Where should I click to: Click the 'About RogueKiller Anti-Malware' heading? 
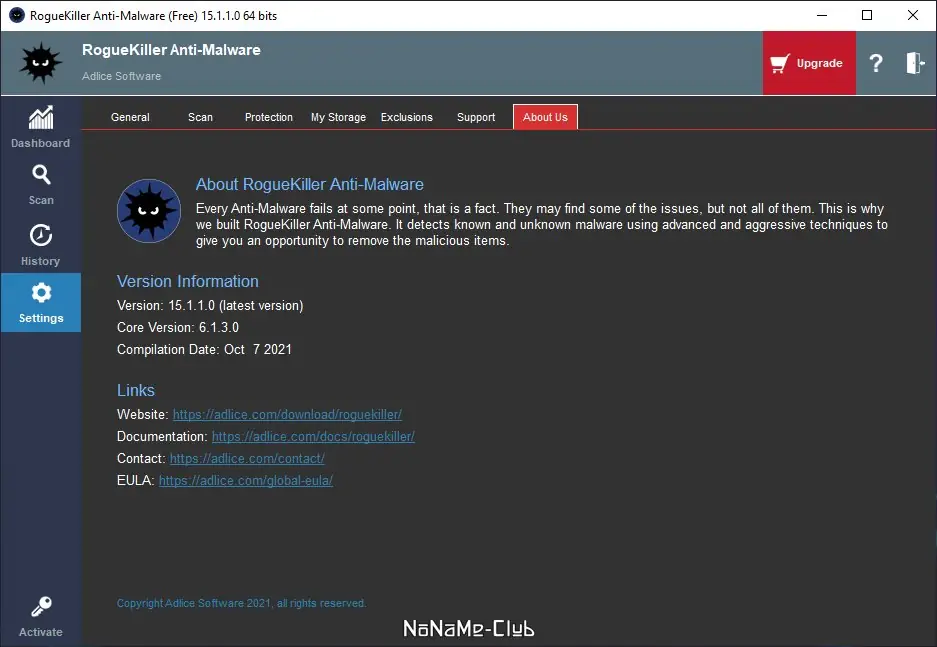coord(310,185)
